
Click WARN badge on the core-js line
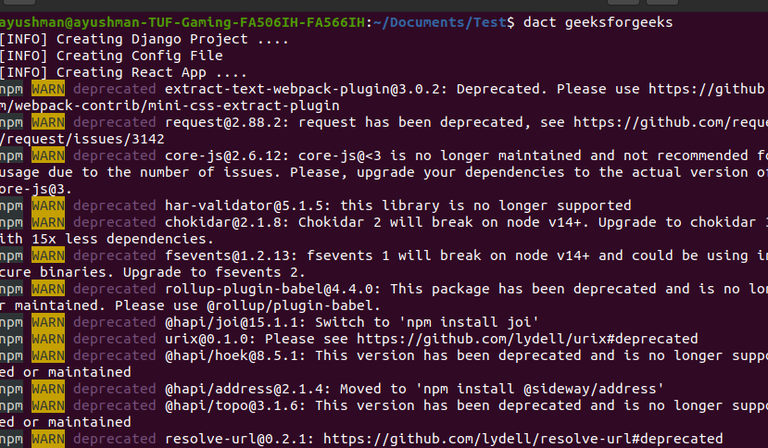coord(46,155)
